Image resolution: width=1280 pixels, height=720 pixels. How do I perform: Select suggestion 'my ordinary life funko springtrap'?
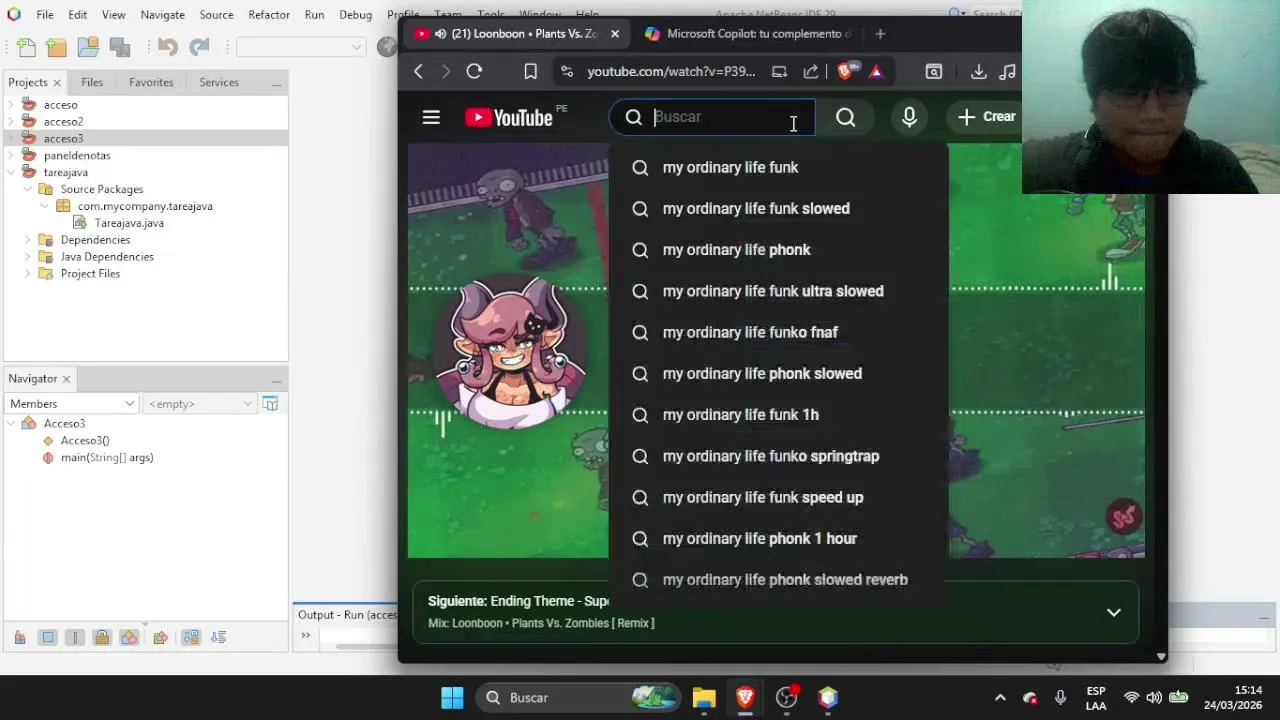click(x=778, y=456)
